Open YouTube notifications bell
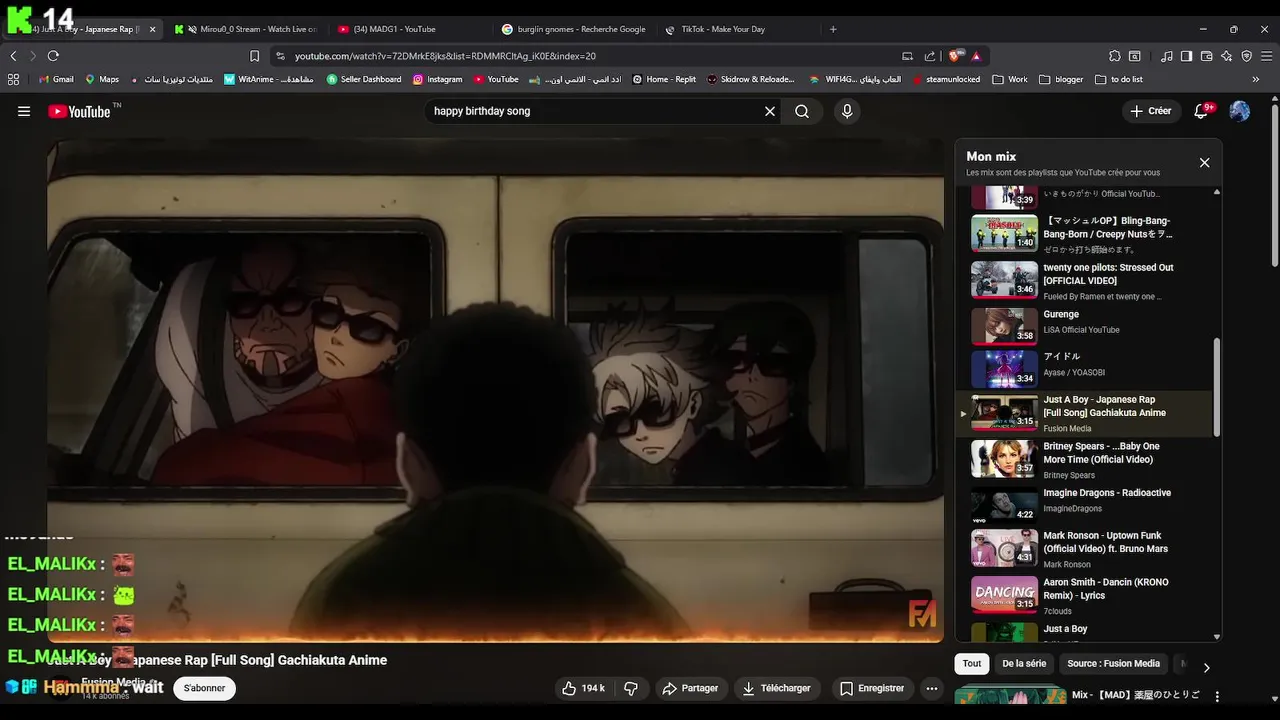Image resolution: width=1280 pixels, height=720 pixels. click(x=1201, y=111)
